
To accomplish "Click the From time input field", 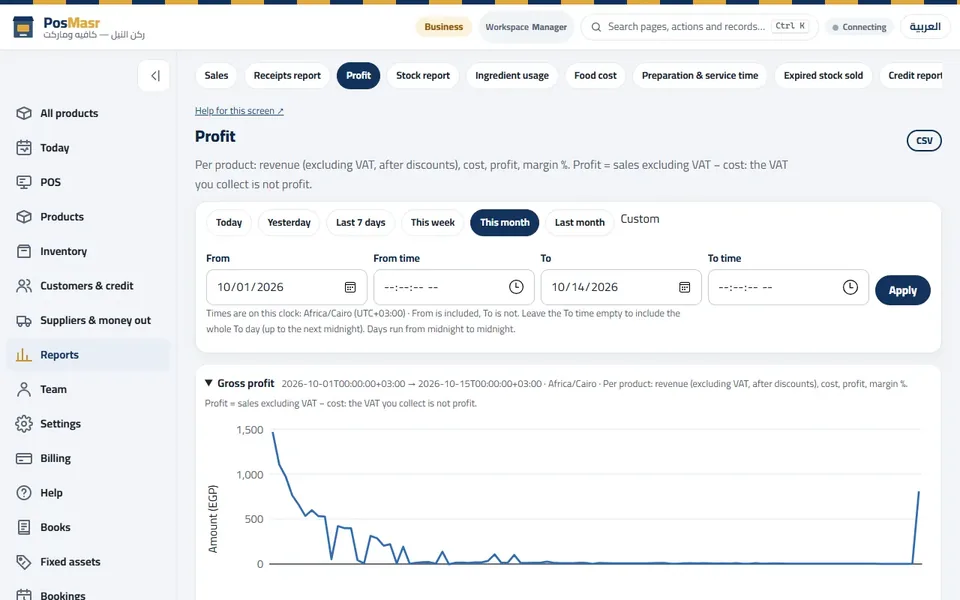I will point(454,287).
